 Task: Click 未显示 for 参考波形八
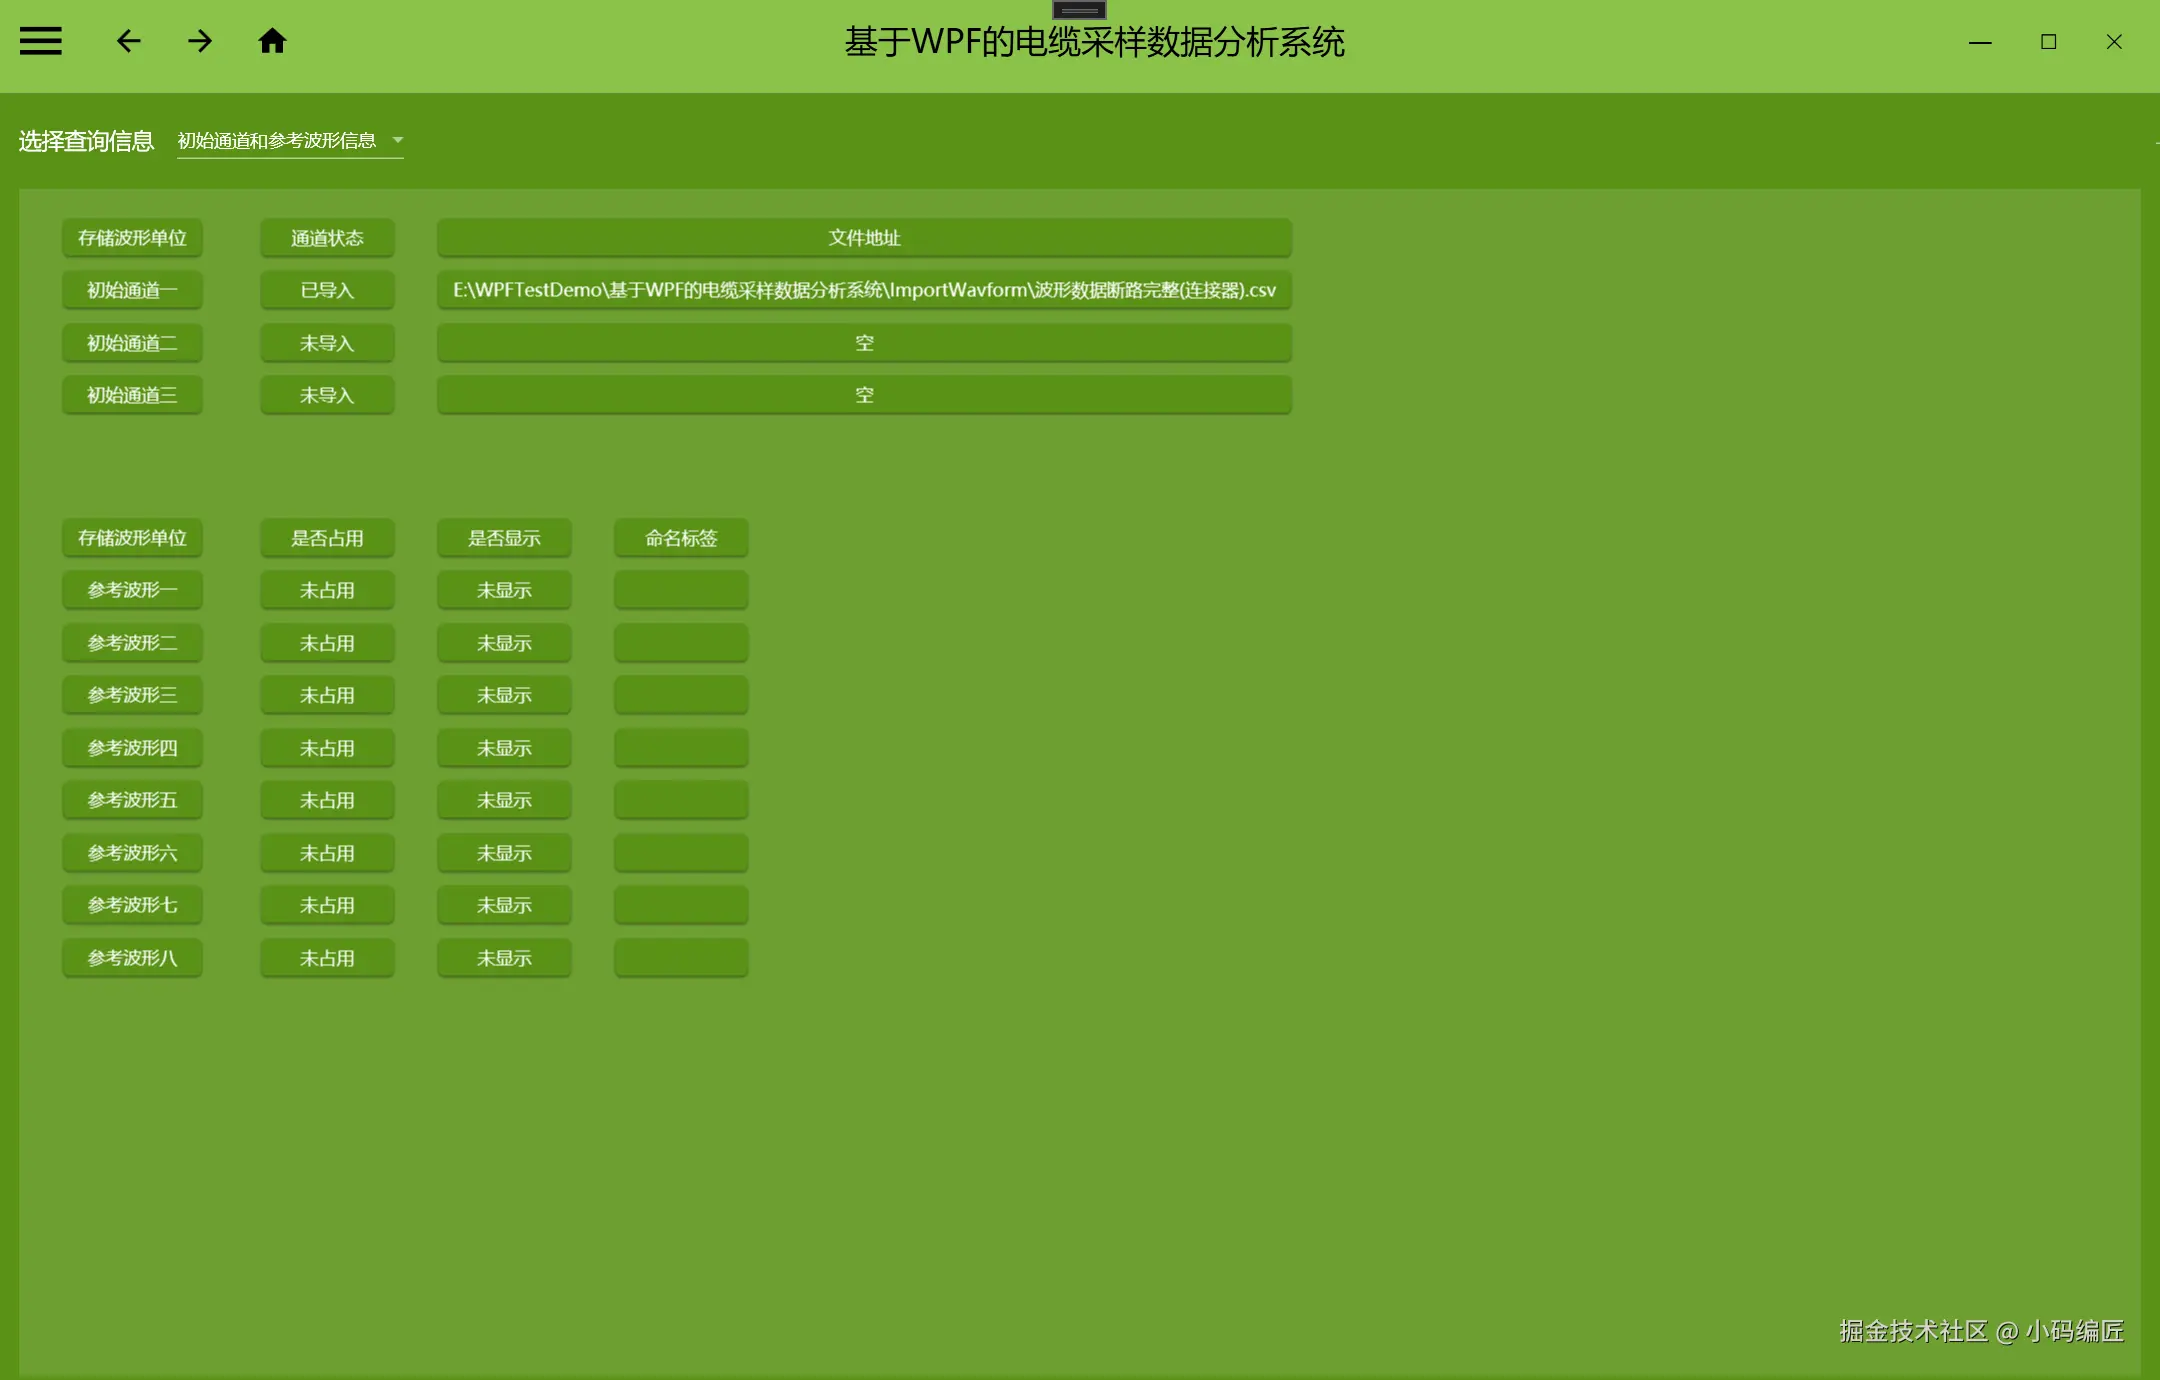[504, 958]
